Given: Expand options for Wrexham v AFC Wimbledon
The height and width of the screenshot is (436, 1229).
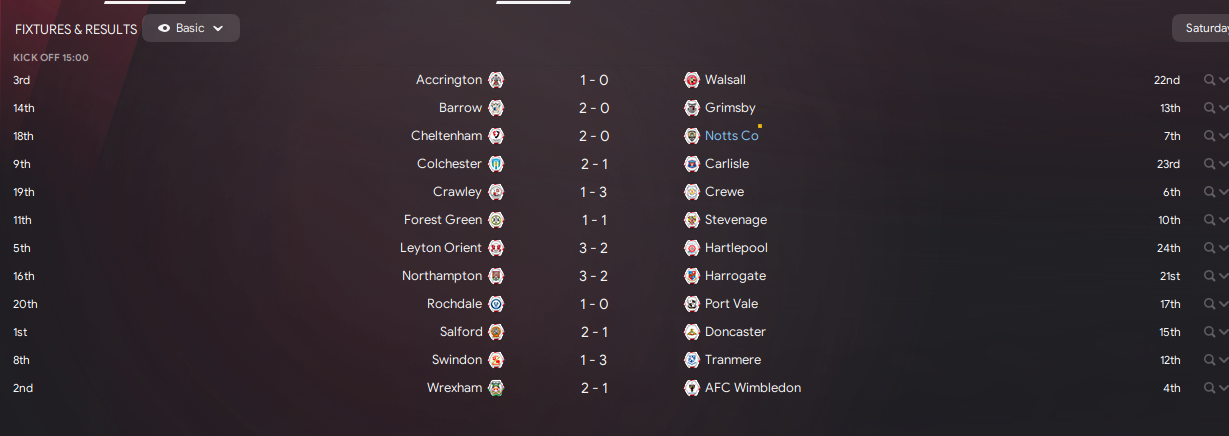Looking at the screenshot, I should pos(1223,388).
